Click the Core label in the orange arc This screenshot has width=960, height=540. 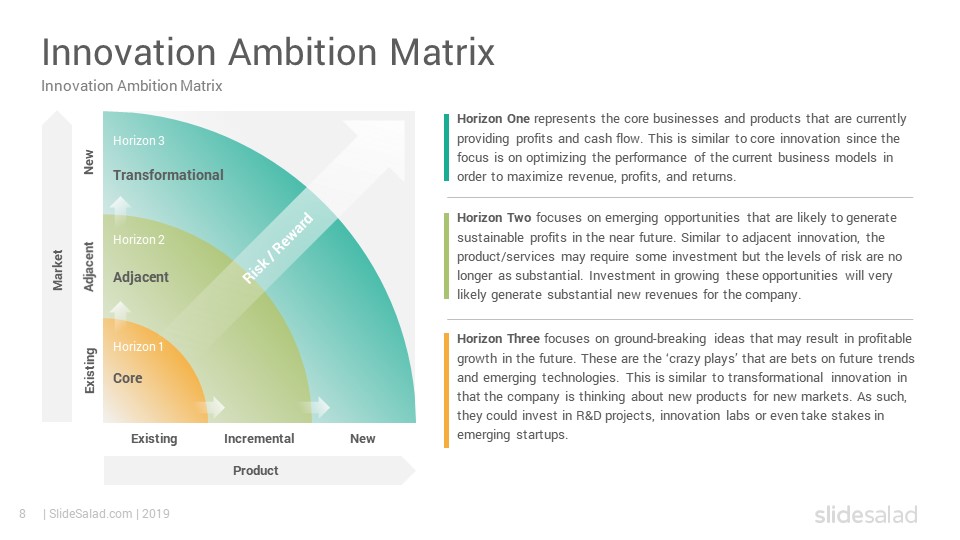[x=127, y=378]
